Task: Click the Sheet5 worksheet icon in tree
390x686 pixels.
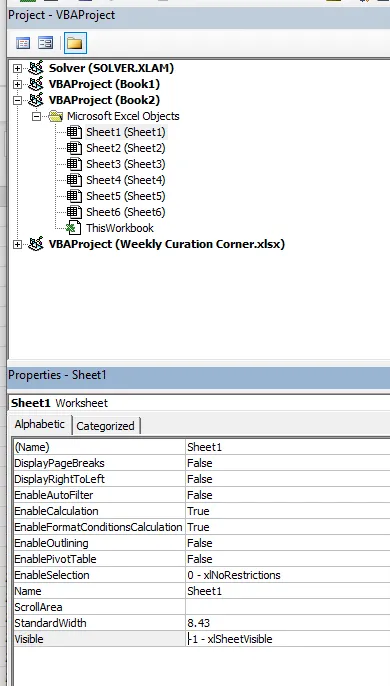Action: point(74,196)
